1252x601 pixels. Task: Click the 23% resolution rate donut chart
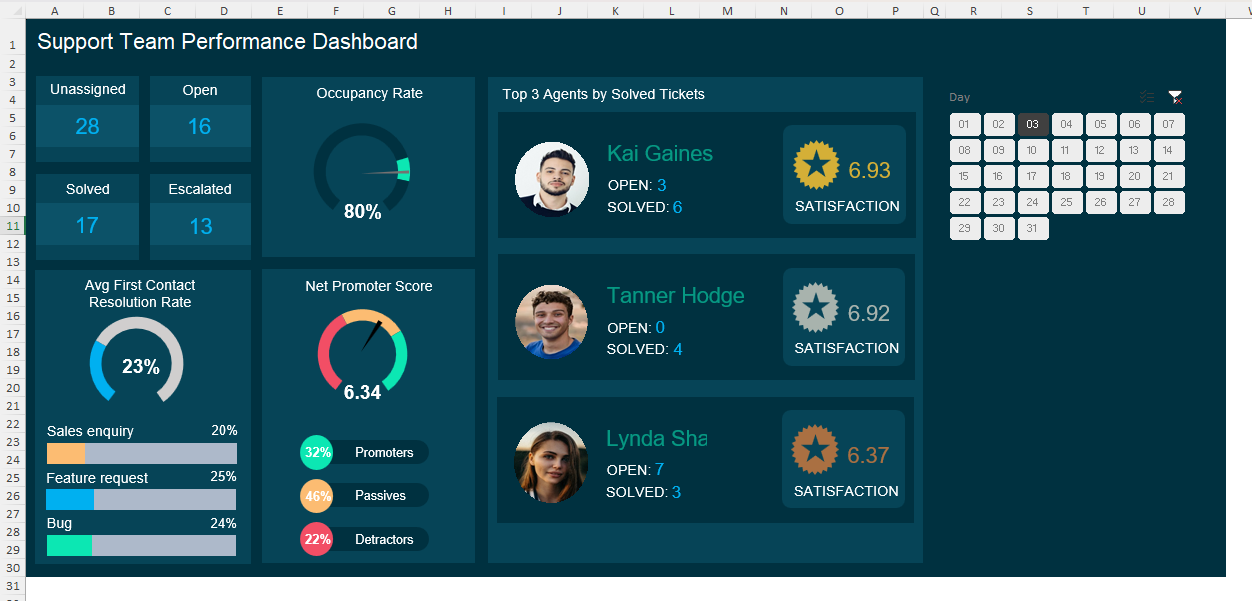click(x=137, y=361)
